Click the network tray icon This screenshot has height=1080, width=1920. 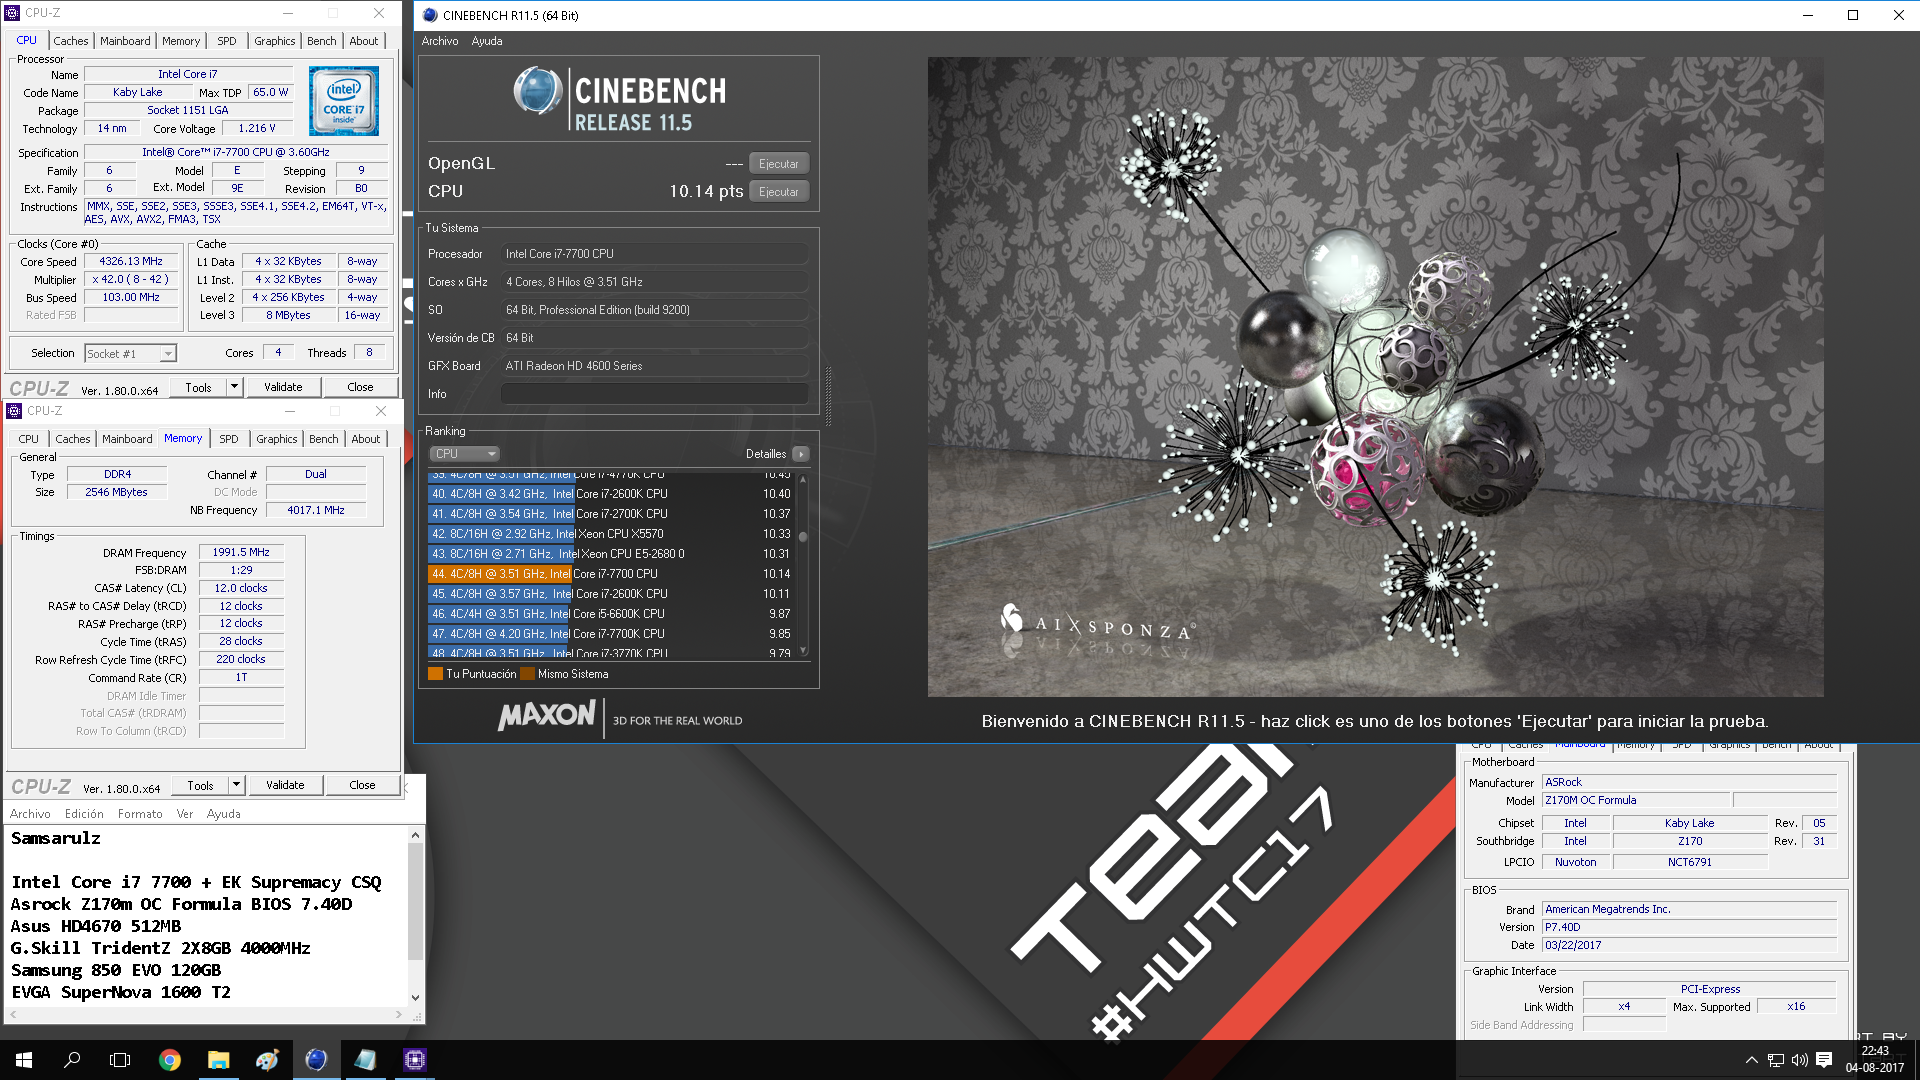(x=1775, y=1060)
